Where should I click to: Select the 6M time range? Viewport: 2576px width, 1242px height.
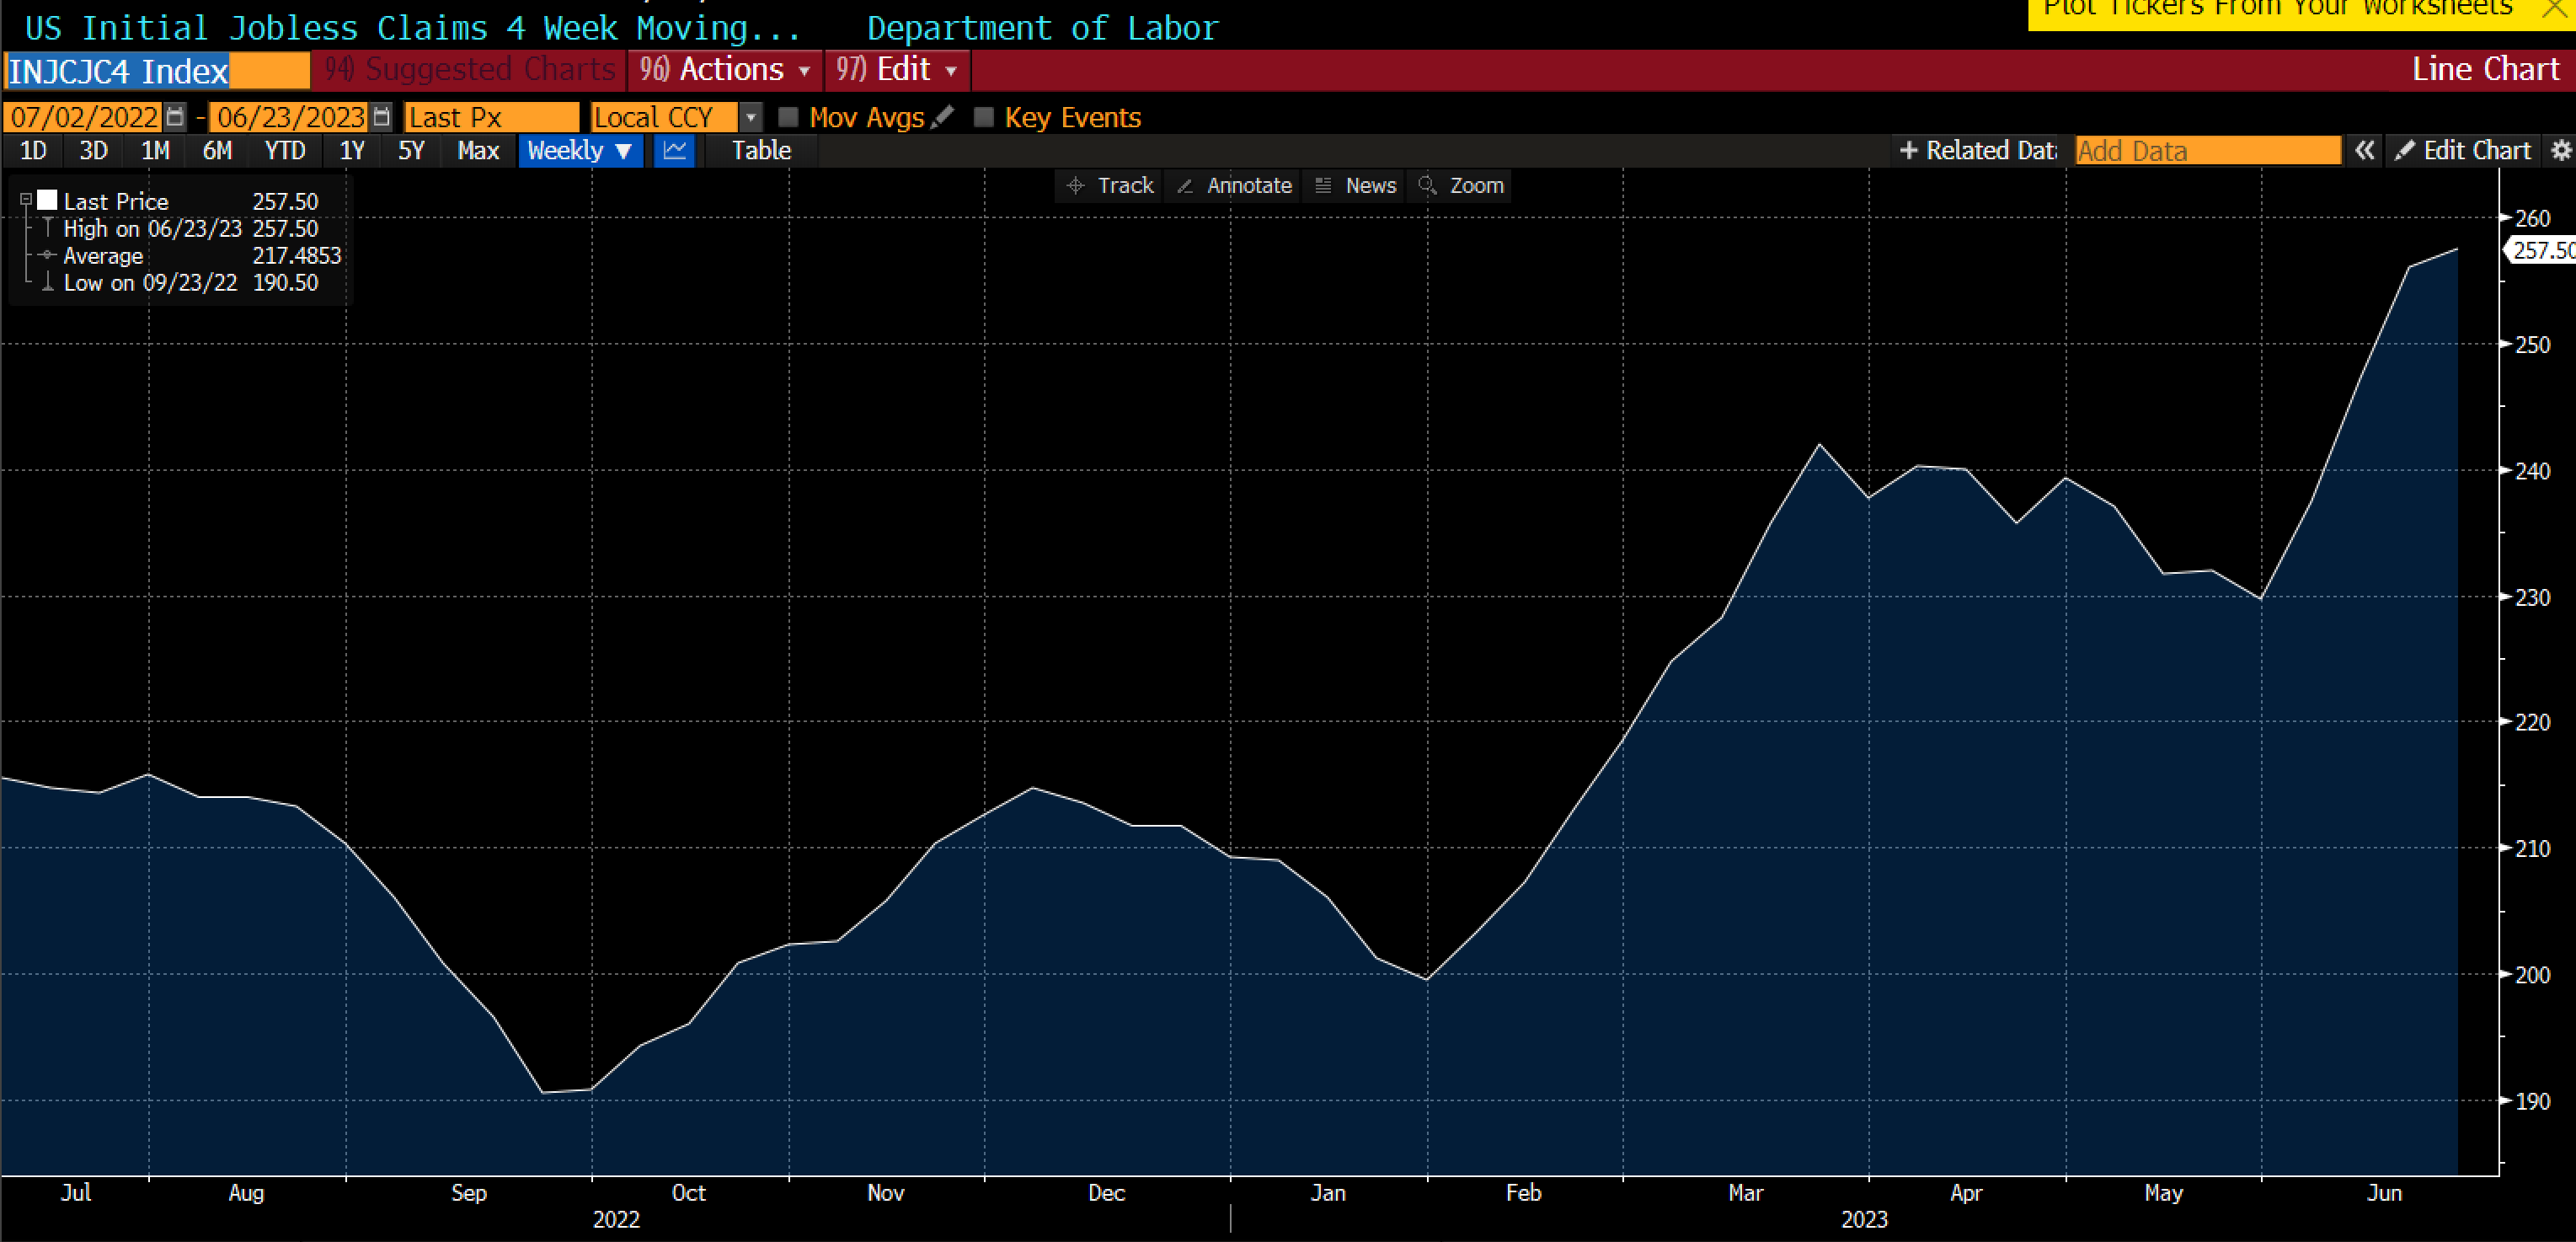pos(217,151)
